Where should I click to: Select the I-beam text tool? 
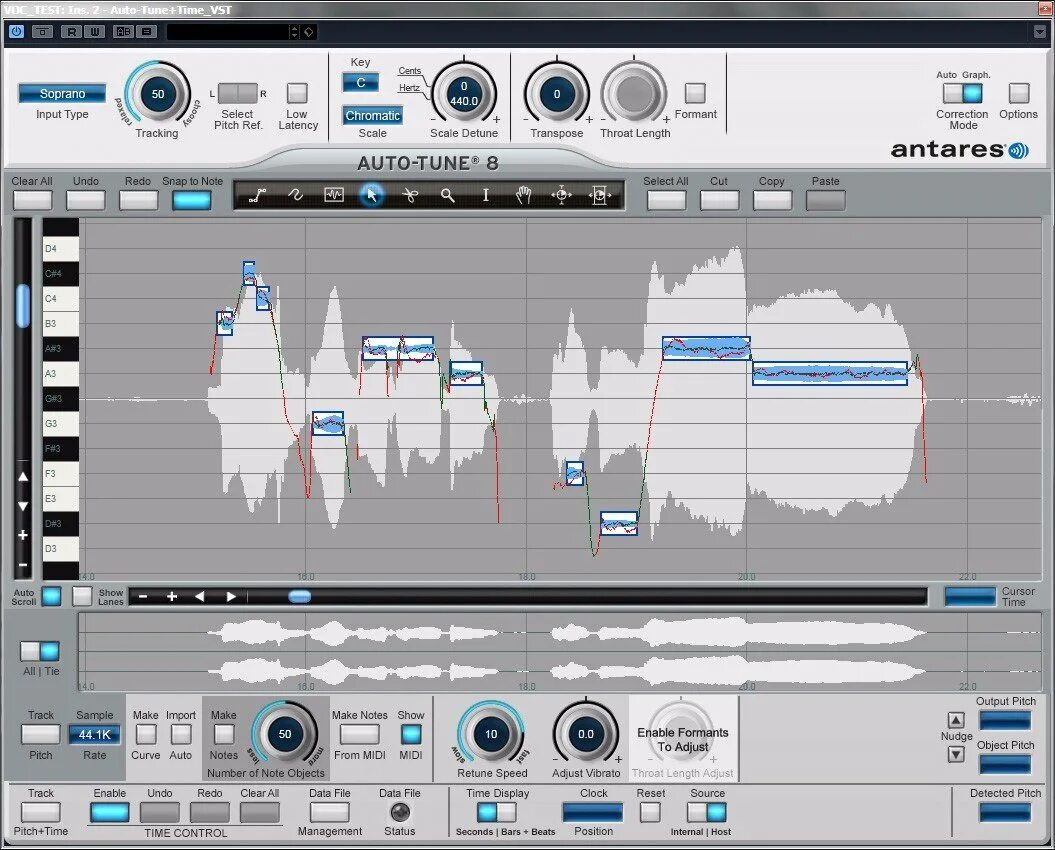(x=486, y=196)
